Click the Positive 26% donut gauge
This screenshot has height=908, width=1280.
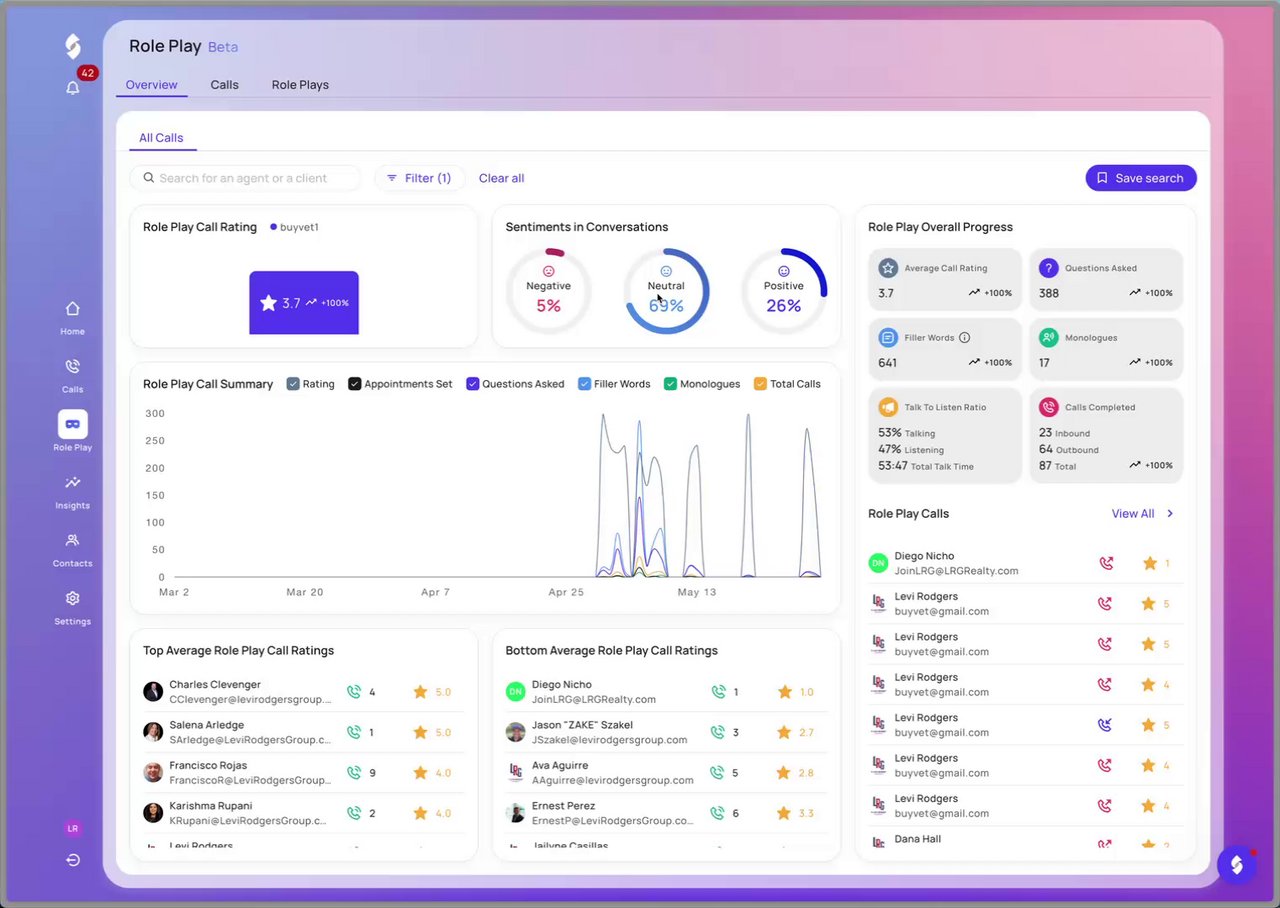[784, 291]
